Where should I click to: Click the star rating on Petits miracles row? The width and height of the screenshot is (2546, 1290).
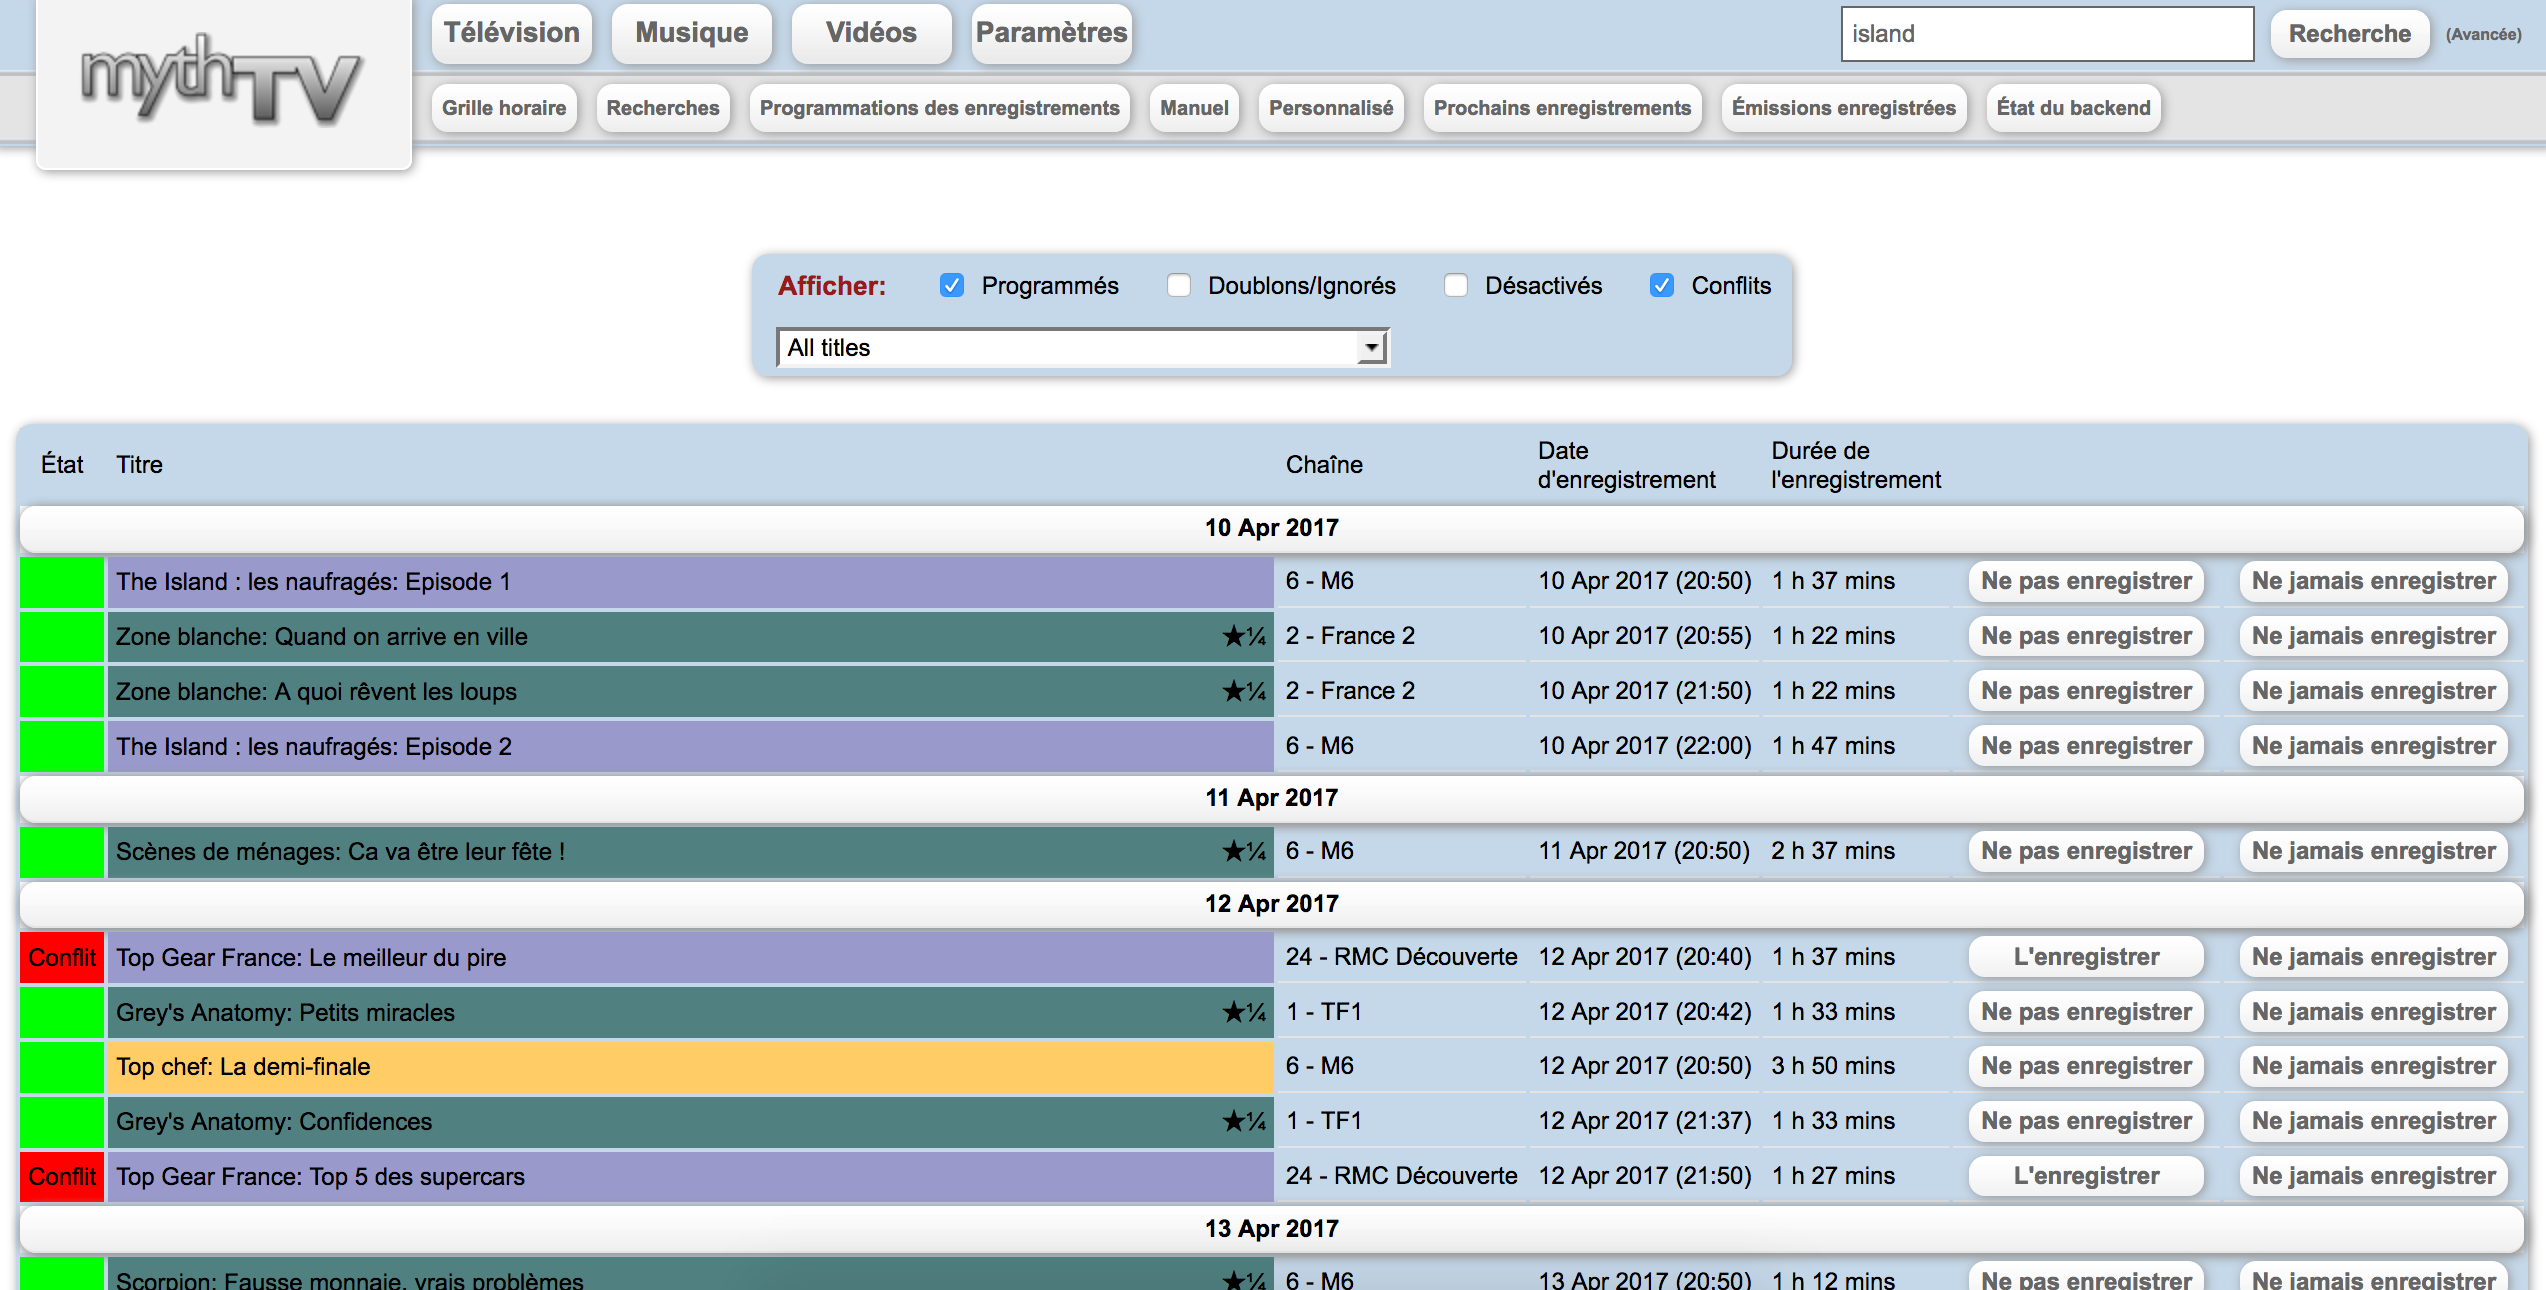1244,1013
